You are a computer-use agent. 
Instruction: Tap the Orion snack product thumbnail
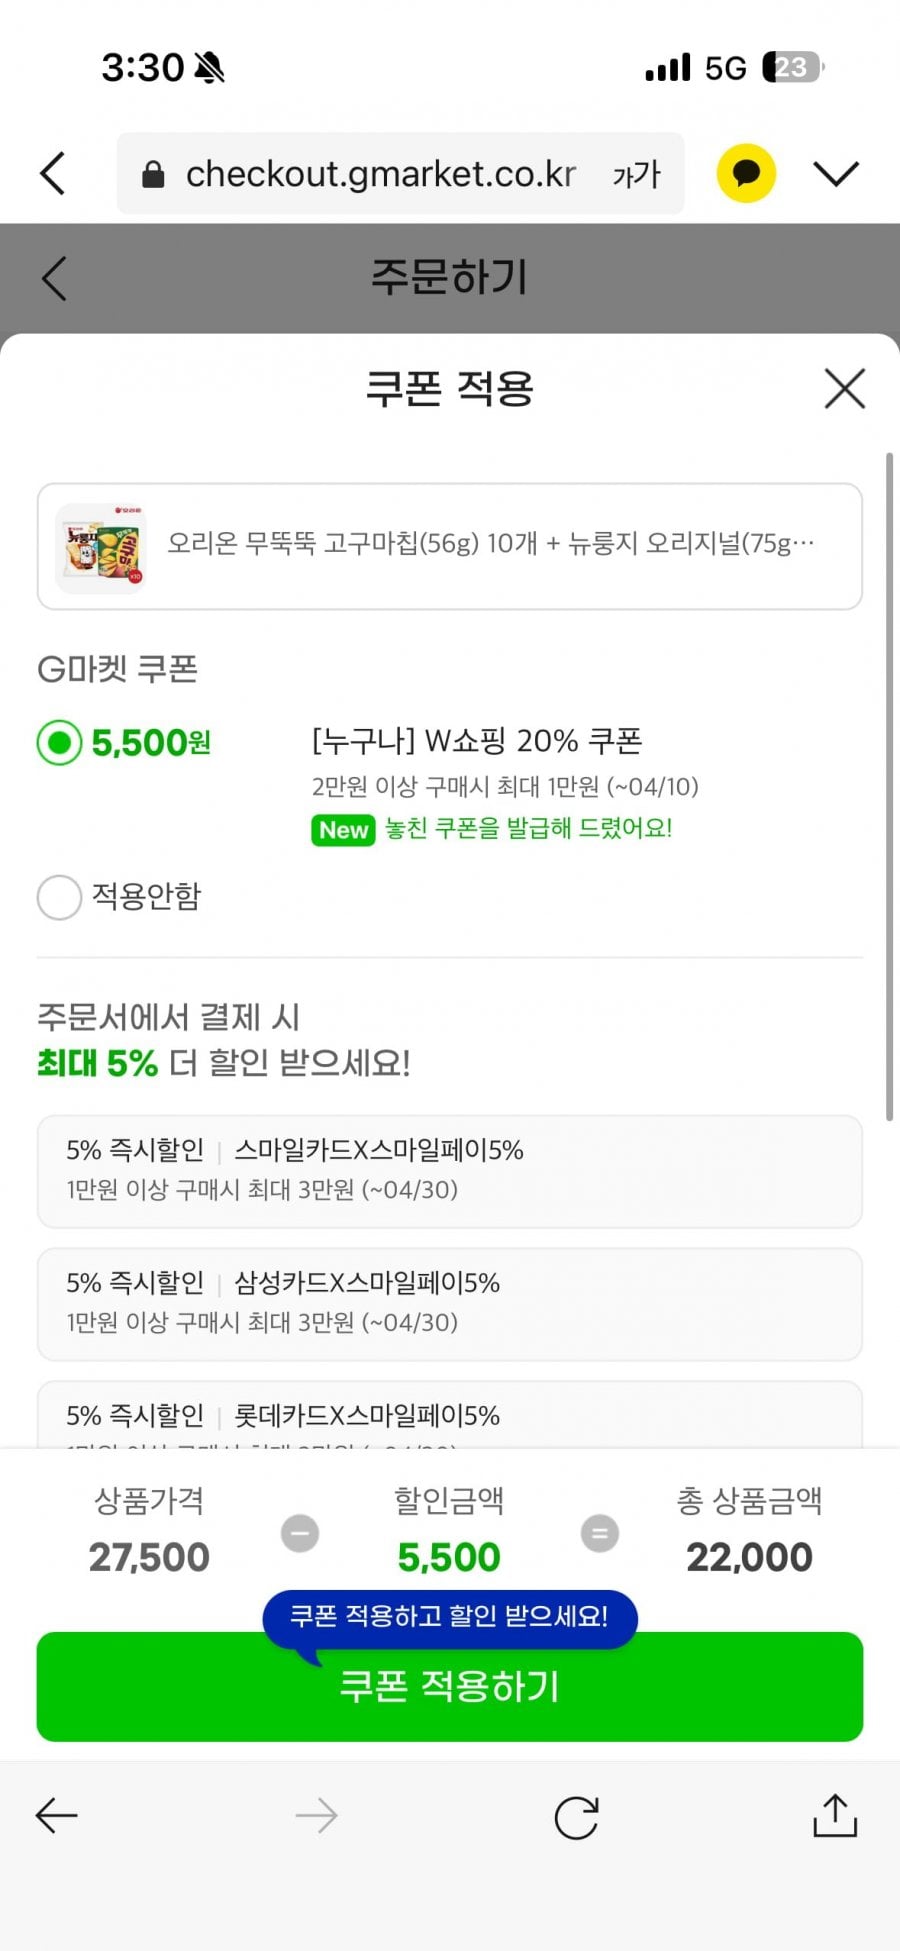point(101,548)
